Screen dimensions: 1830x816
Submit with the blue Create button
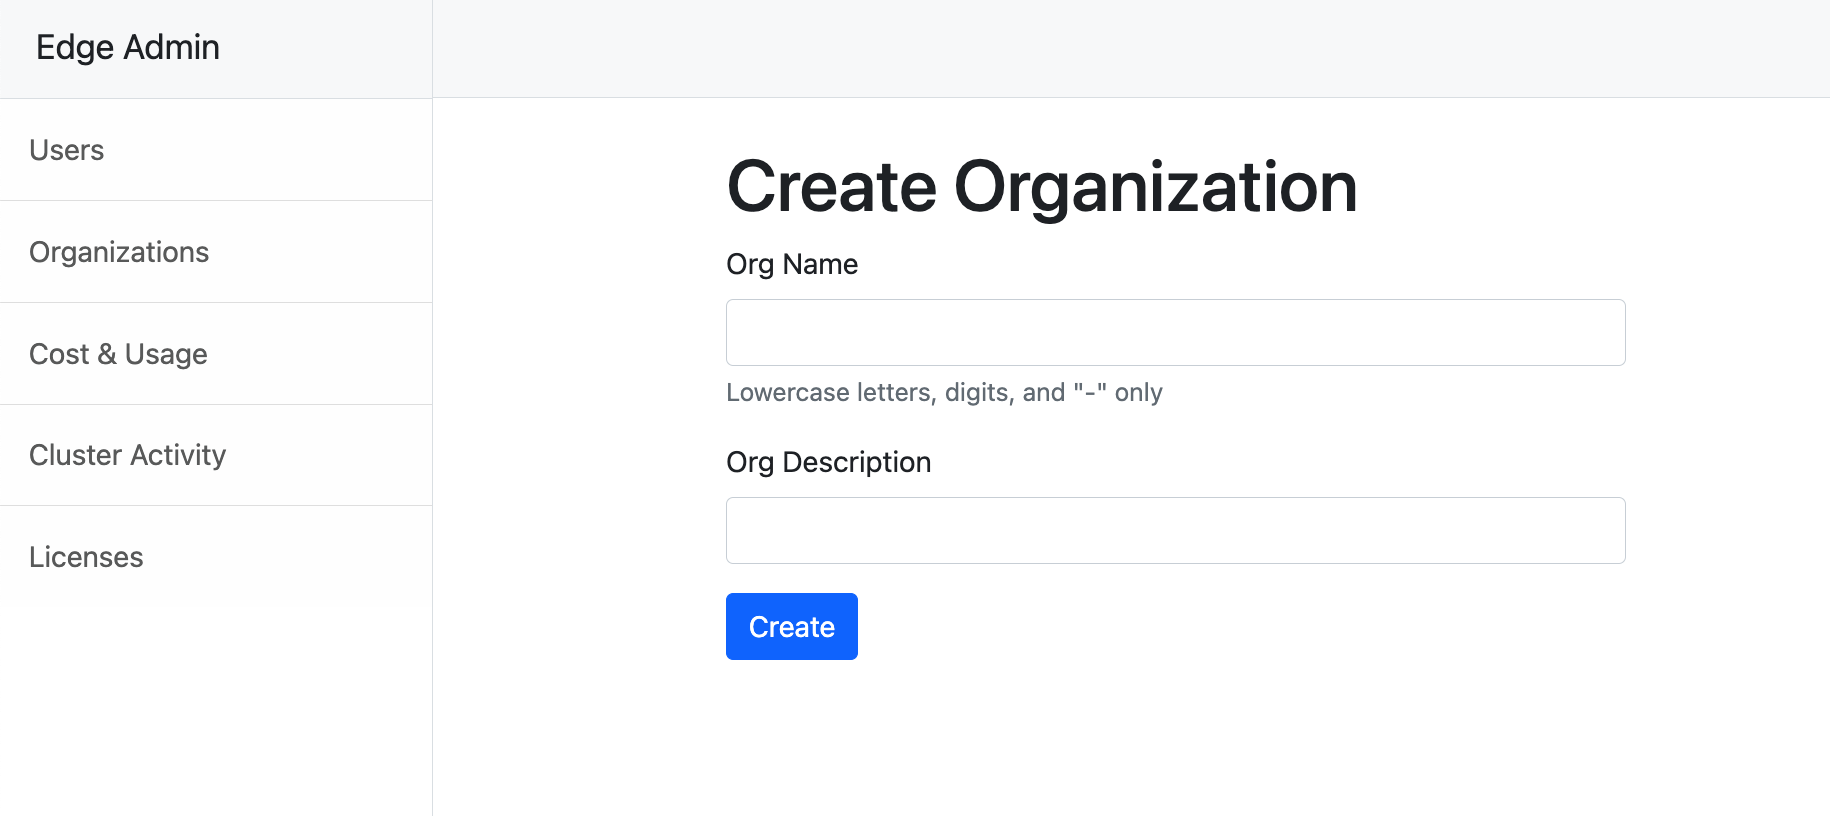(x=792, y=627)
